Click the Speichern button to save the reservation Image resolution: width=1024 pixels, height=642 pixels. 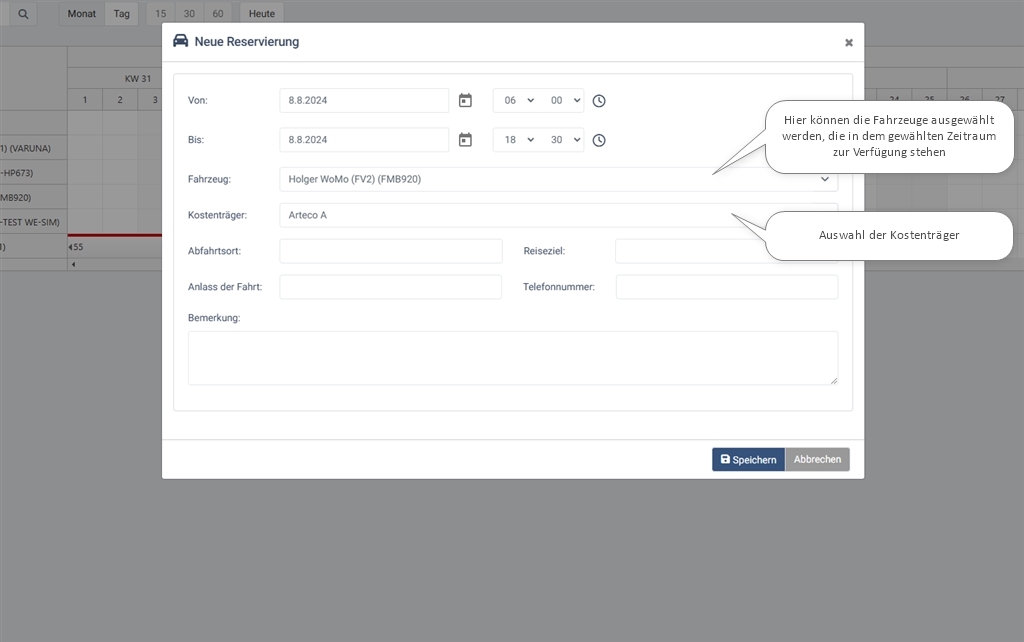tap(748, 459)
